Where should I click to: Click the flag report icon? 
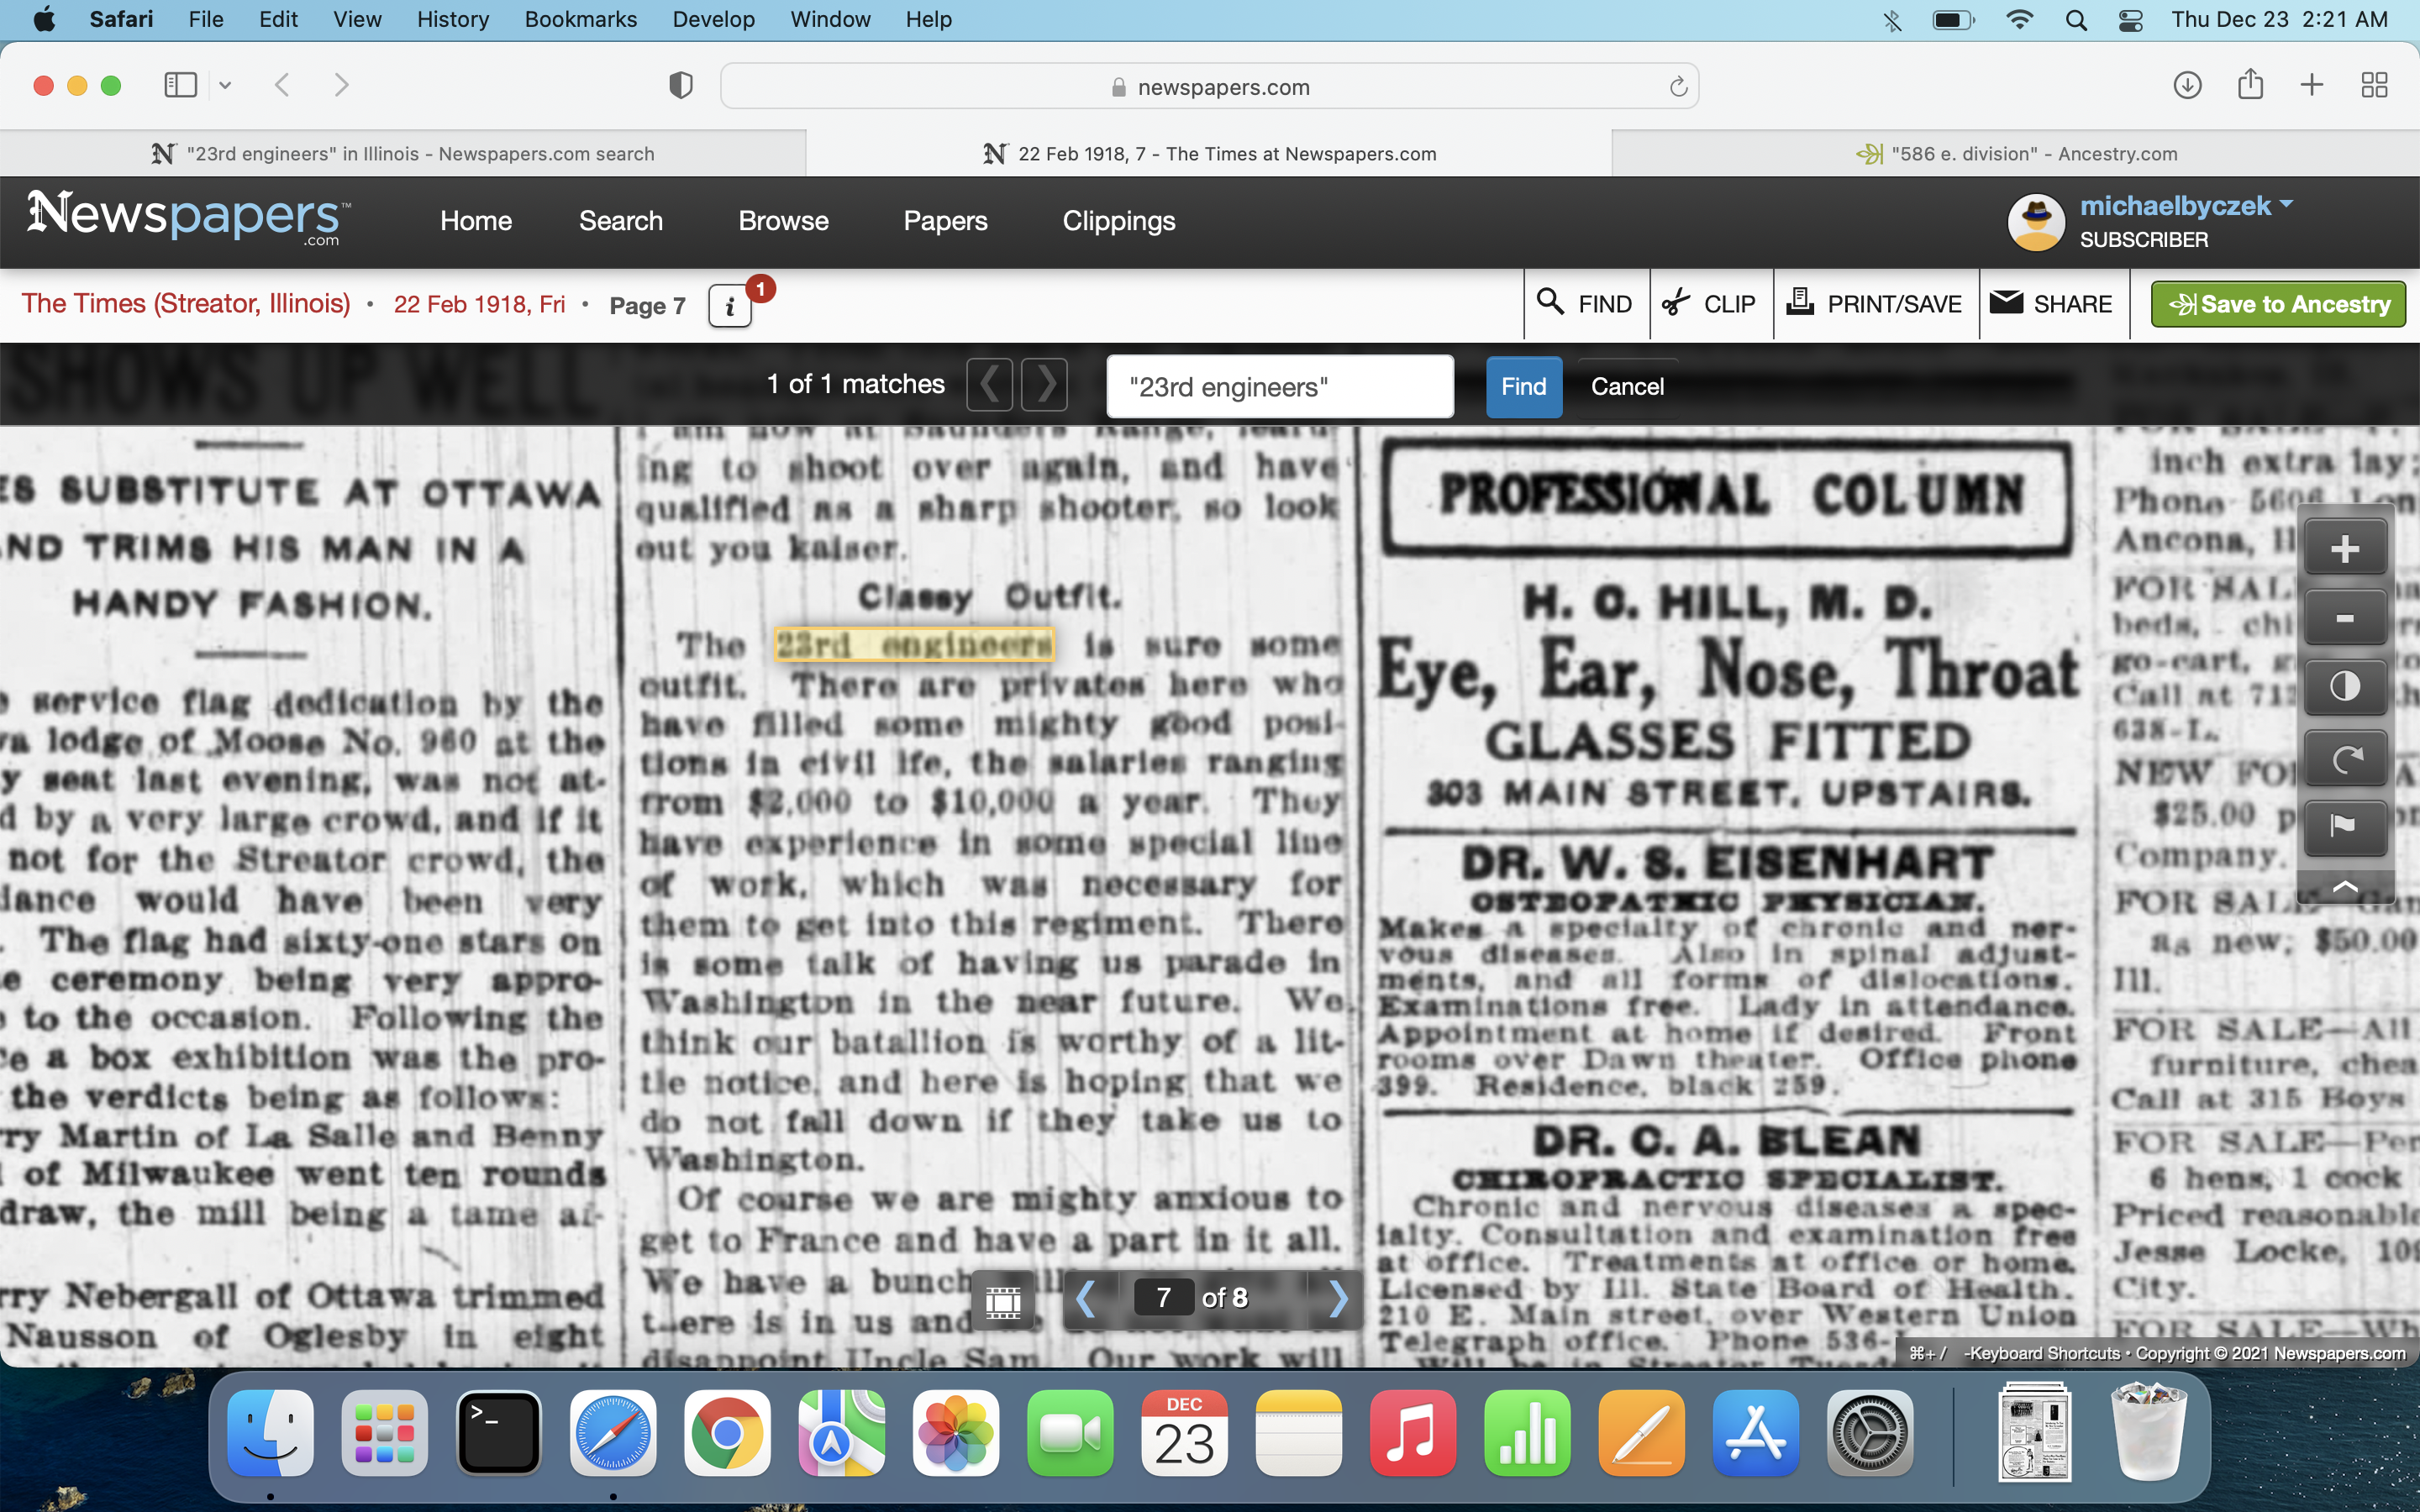coord(2344,826)
